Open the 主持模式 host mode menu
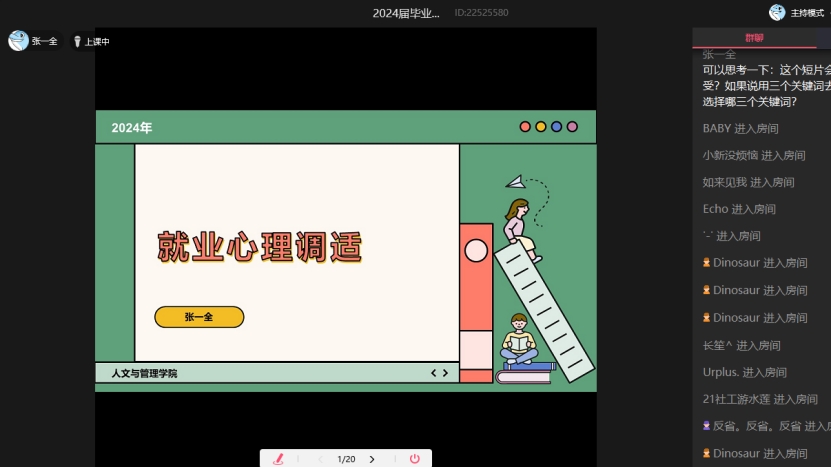 (x=807, y=13)
